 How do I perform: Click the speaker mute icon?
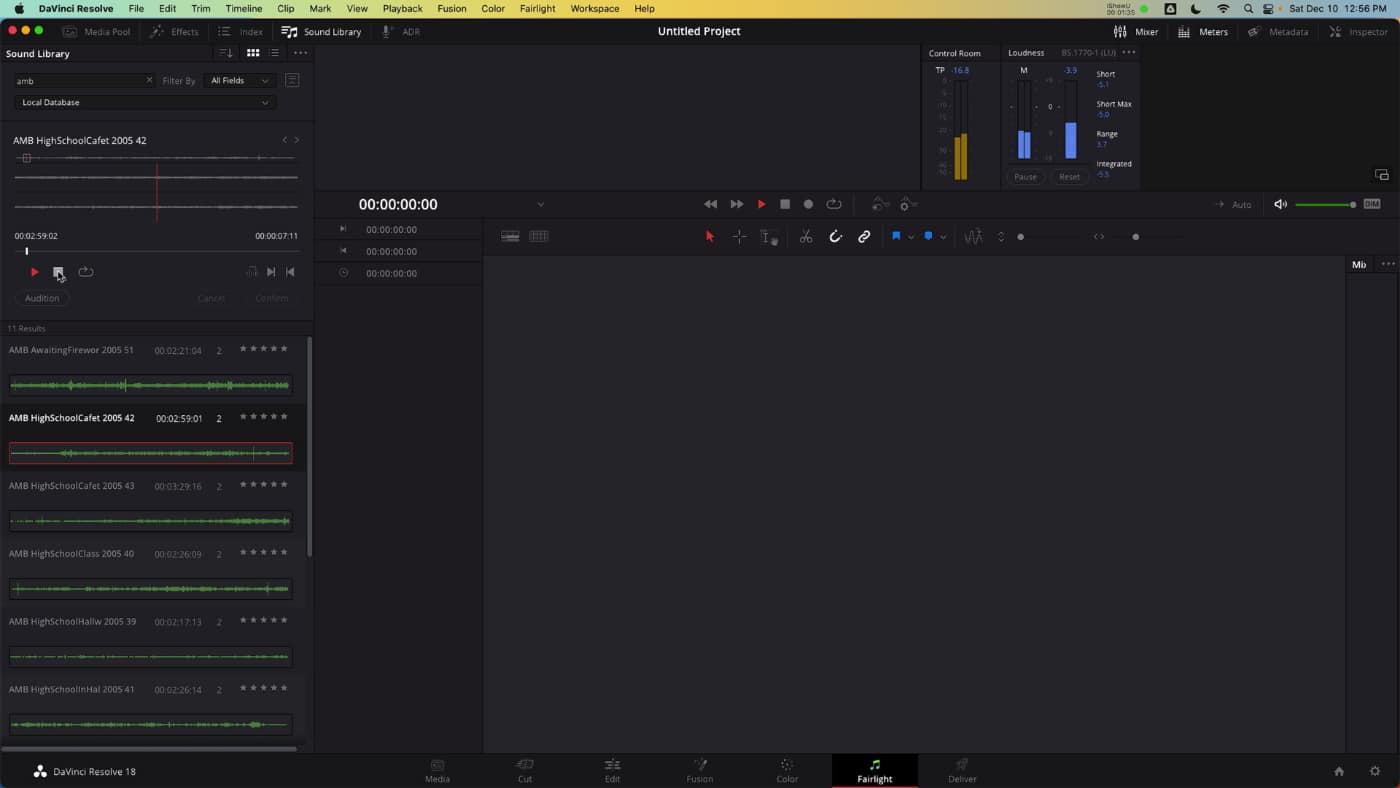pos(1280,204)
